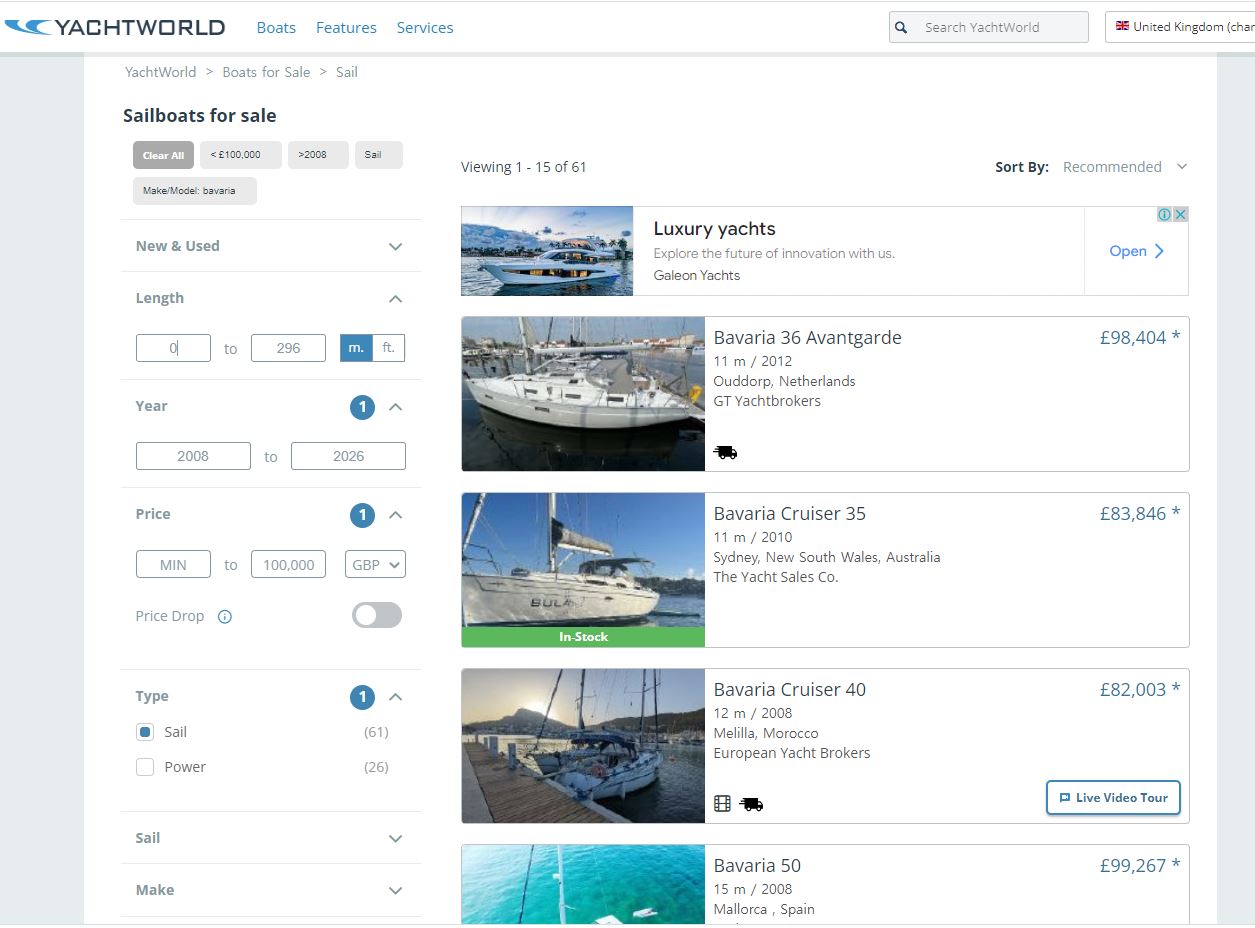This screenshot has width=1255, height=928.
Task: Remove the Sail filter chip
Action: click(378, 155)
